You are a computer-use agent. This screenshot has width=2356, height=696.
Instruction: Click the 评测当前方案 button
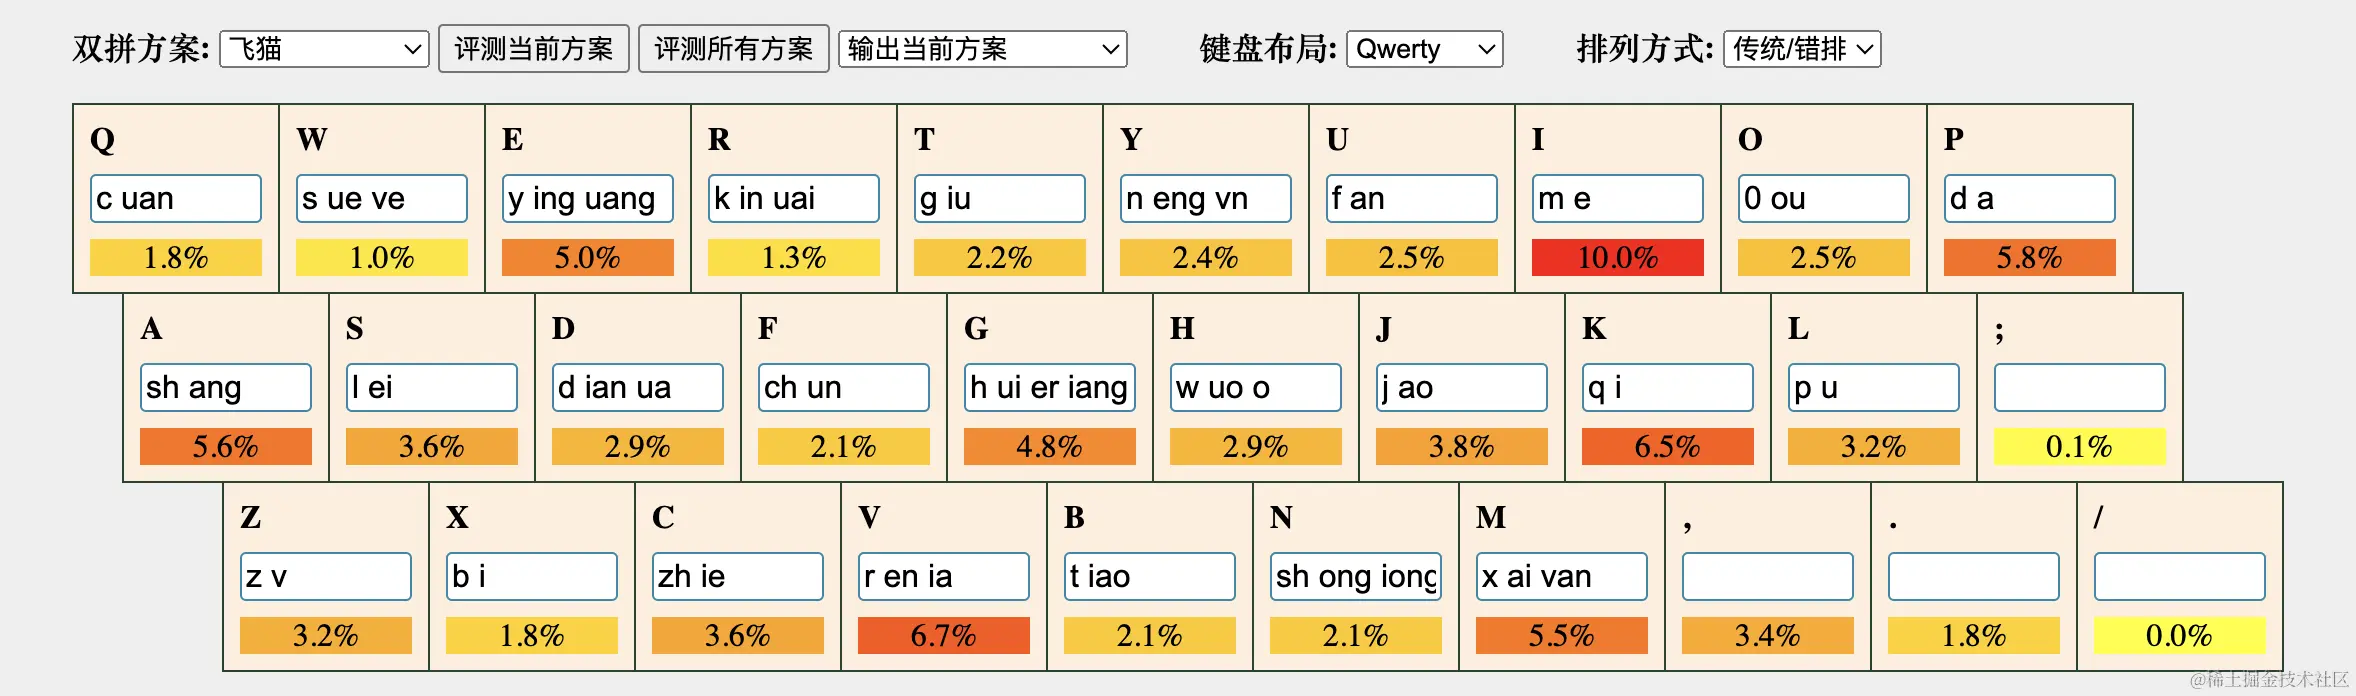pyautogui.click(x=534, y=49)
